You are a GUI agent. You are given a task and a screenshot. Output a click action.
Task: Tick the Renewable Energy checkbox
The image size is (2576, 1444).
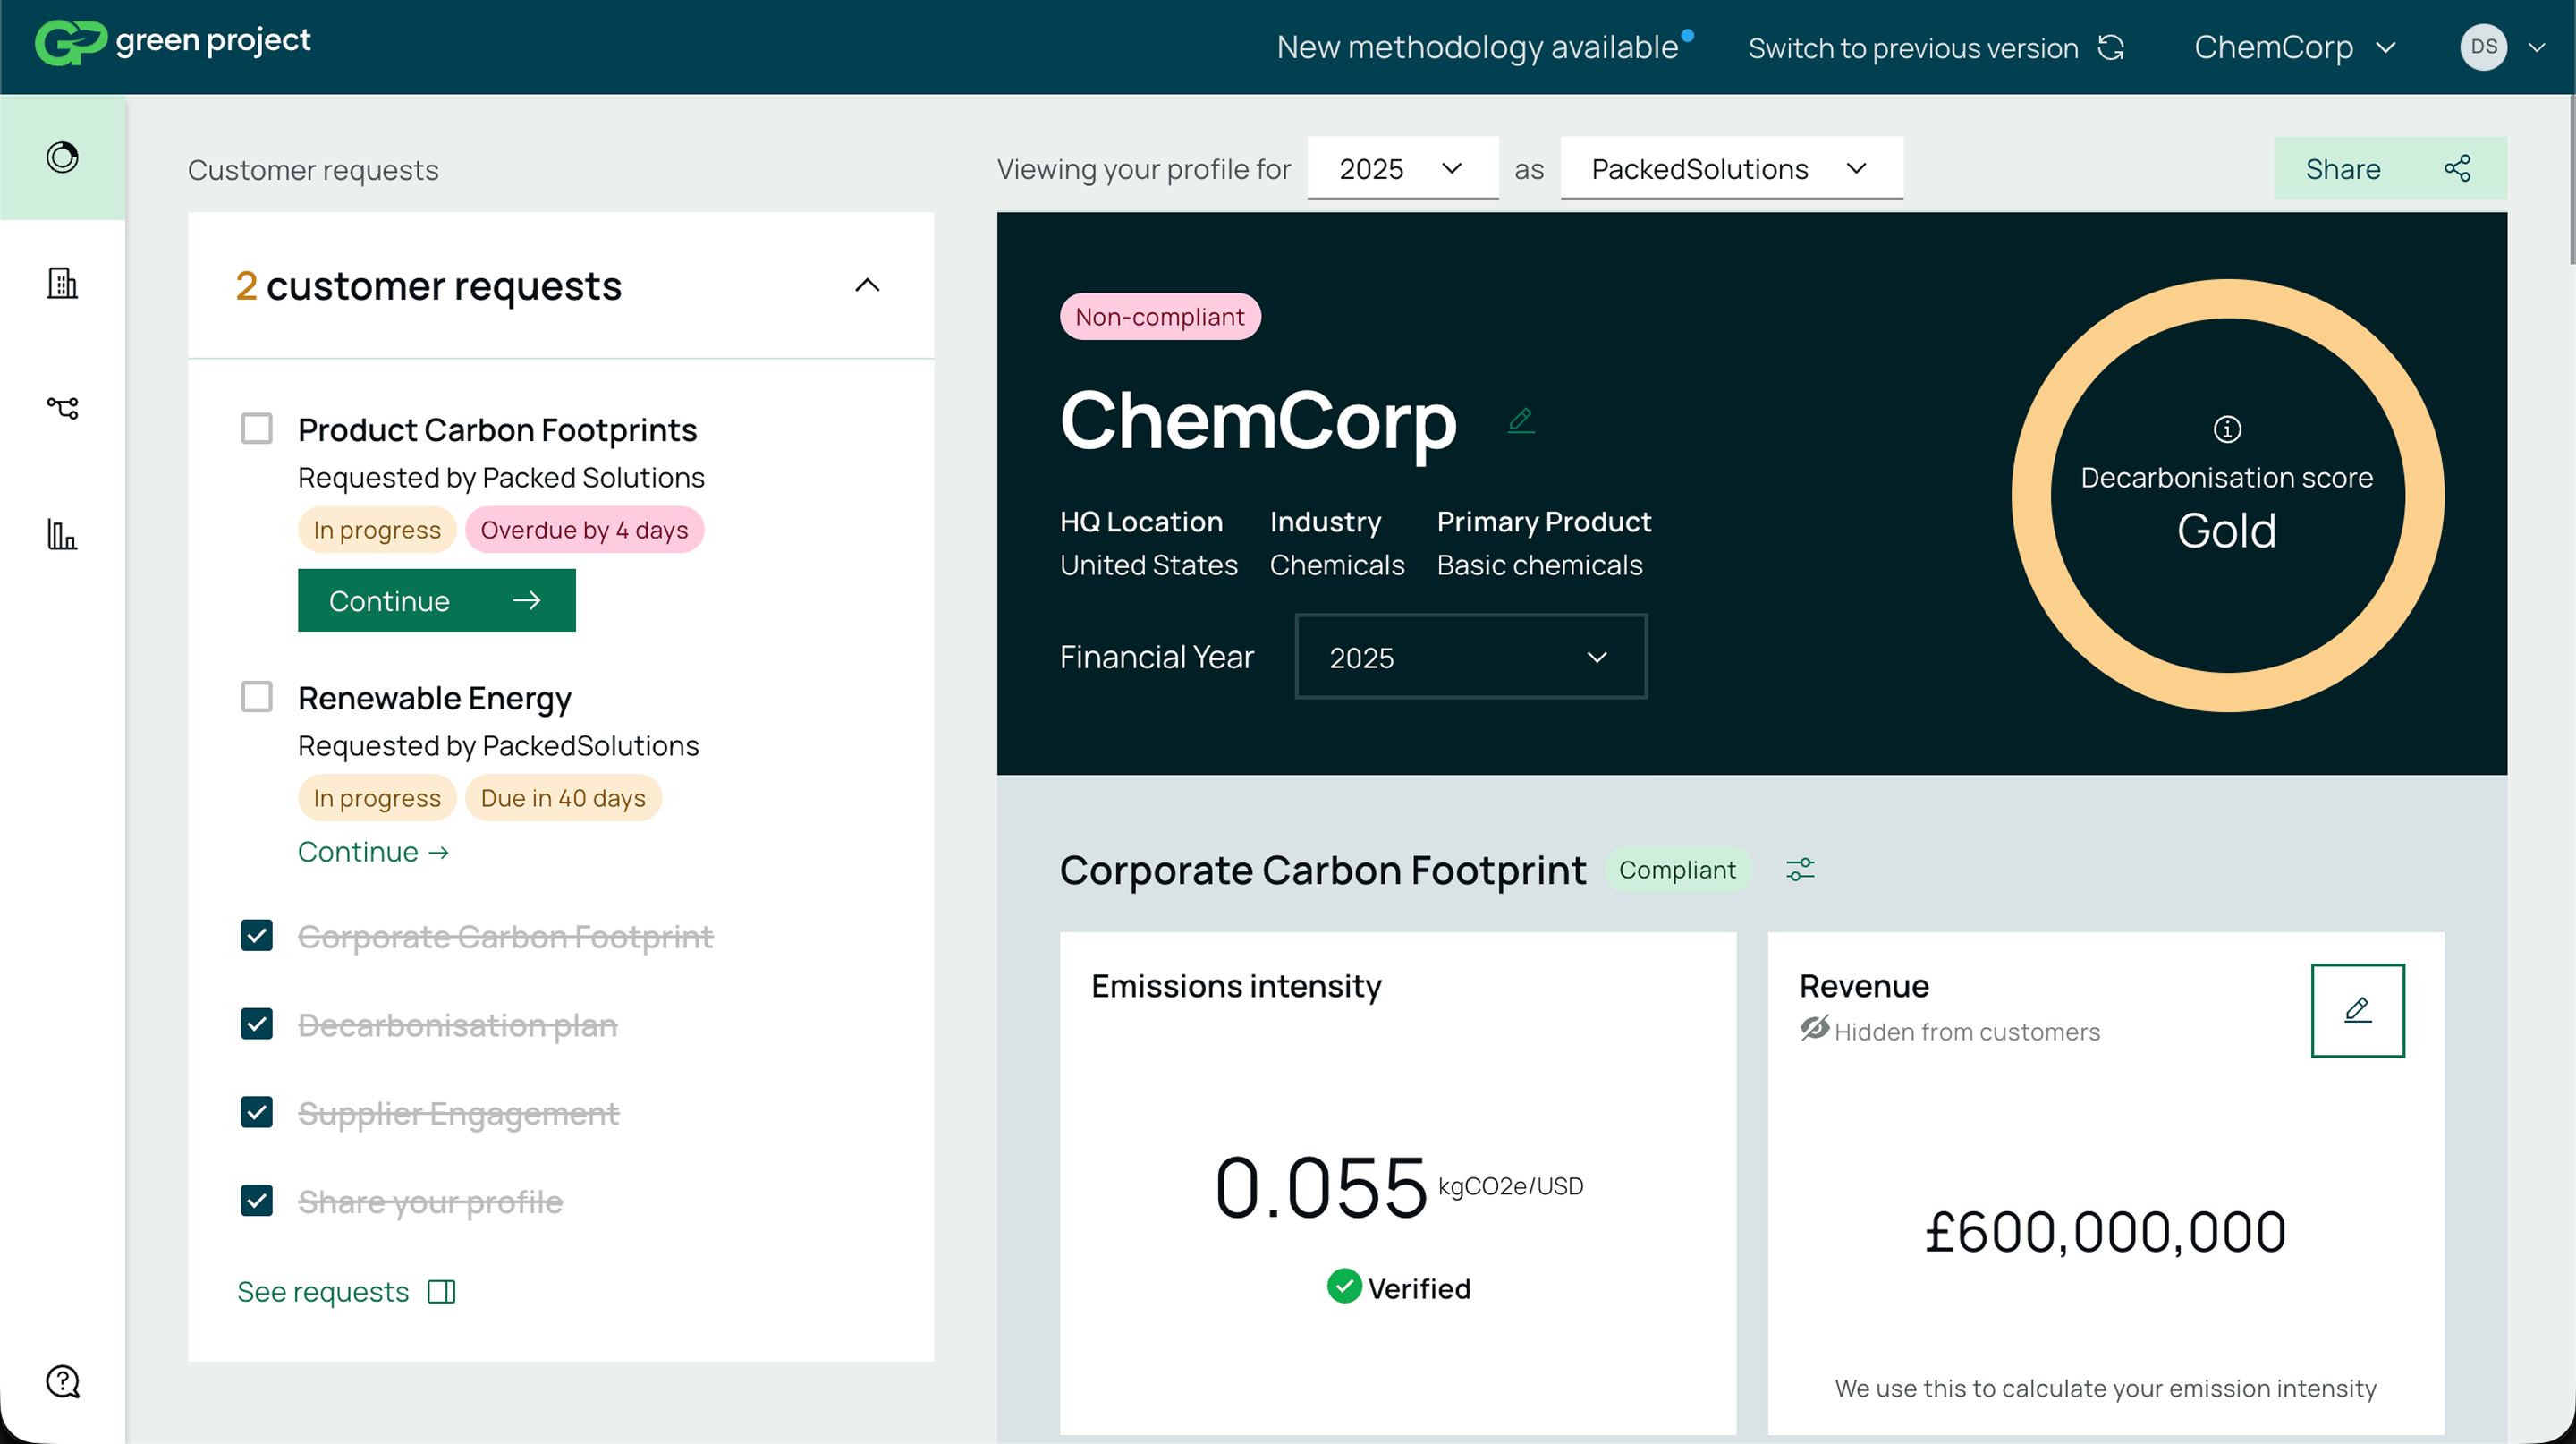tap(257, 696)
